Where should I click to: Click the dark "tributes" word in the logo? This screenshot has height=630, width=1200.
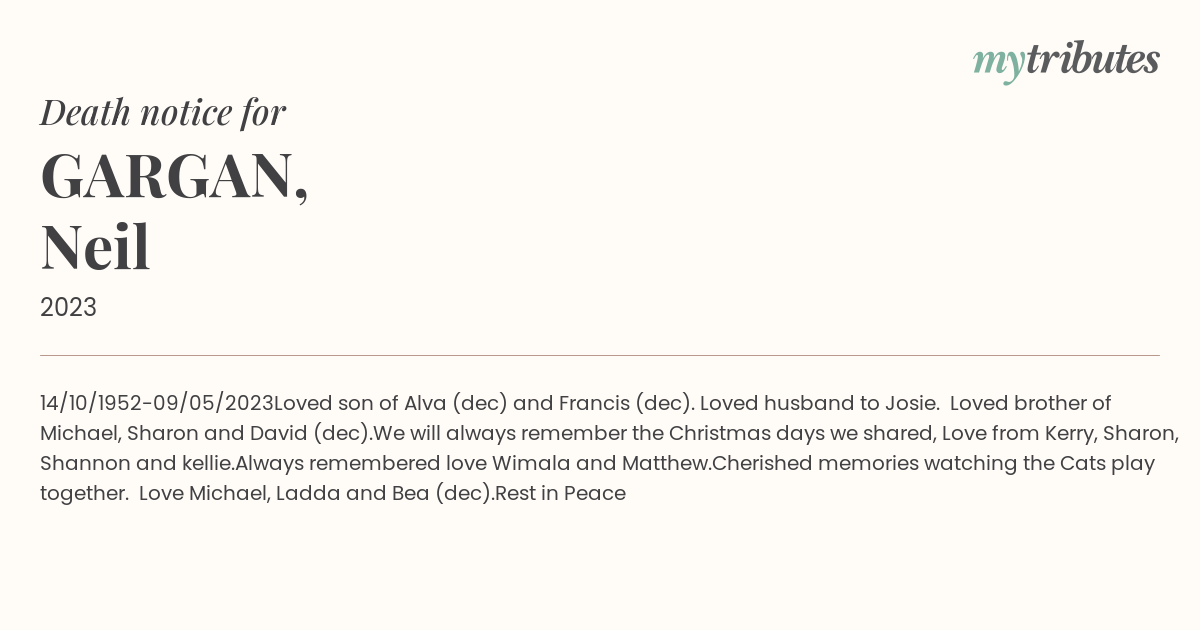(1092, 60)
